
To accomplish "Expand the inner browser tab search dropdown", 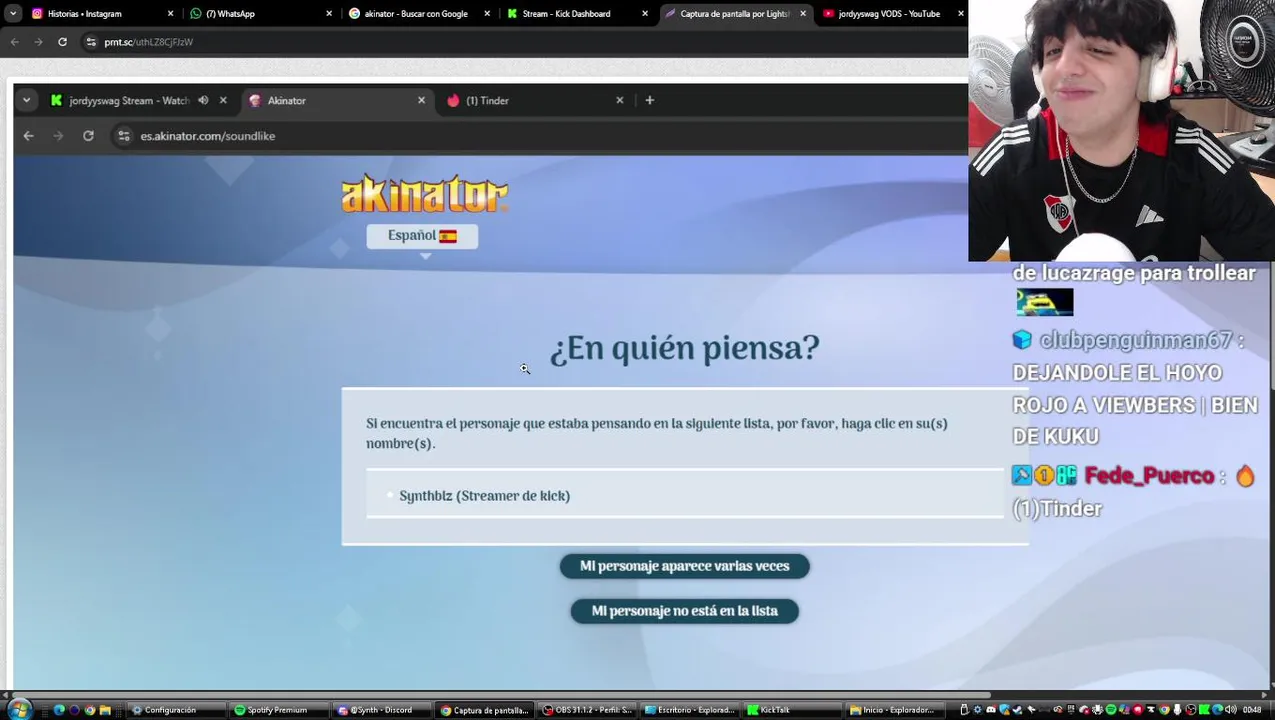I will pyautogui.click(x=26, y=100).
